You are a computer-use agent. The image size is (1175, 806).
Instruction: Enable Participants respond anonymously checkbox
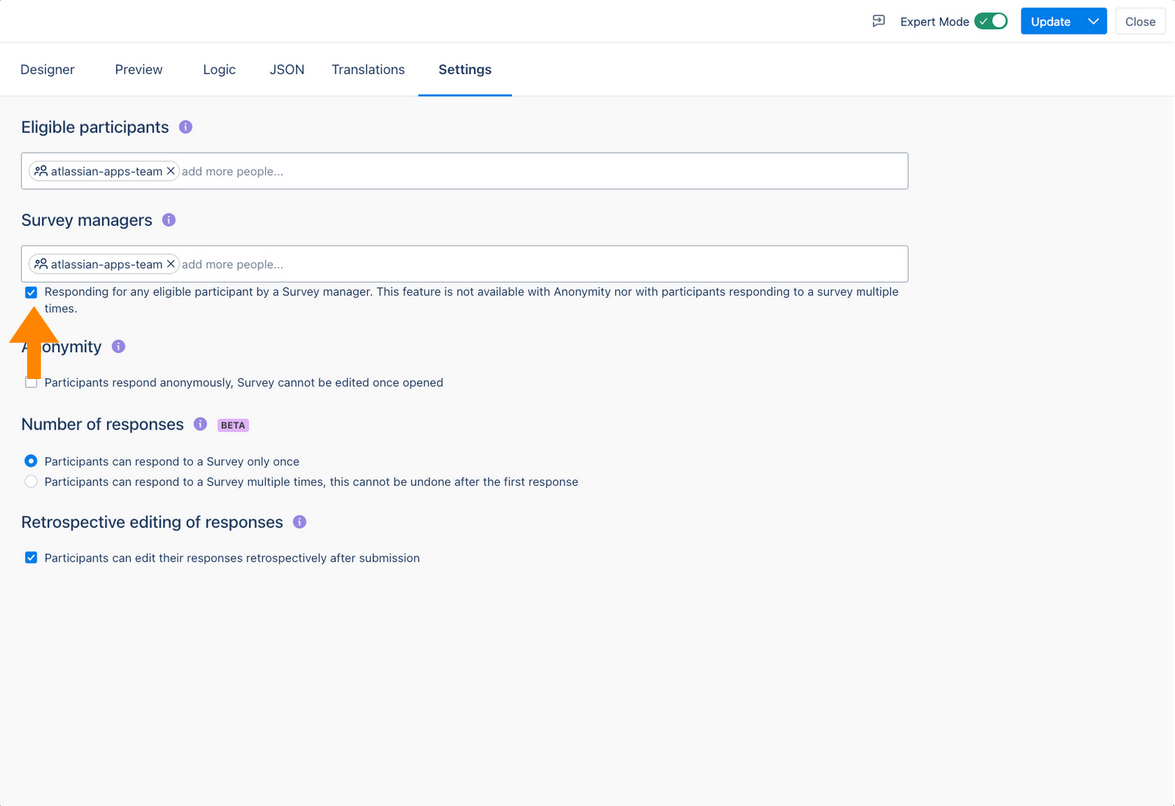[x=31, y=383]
